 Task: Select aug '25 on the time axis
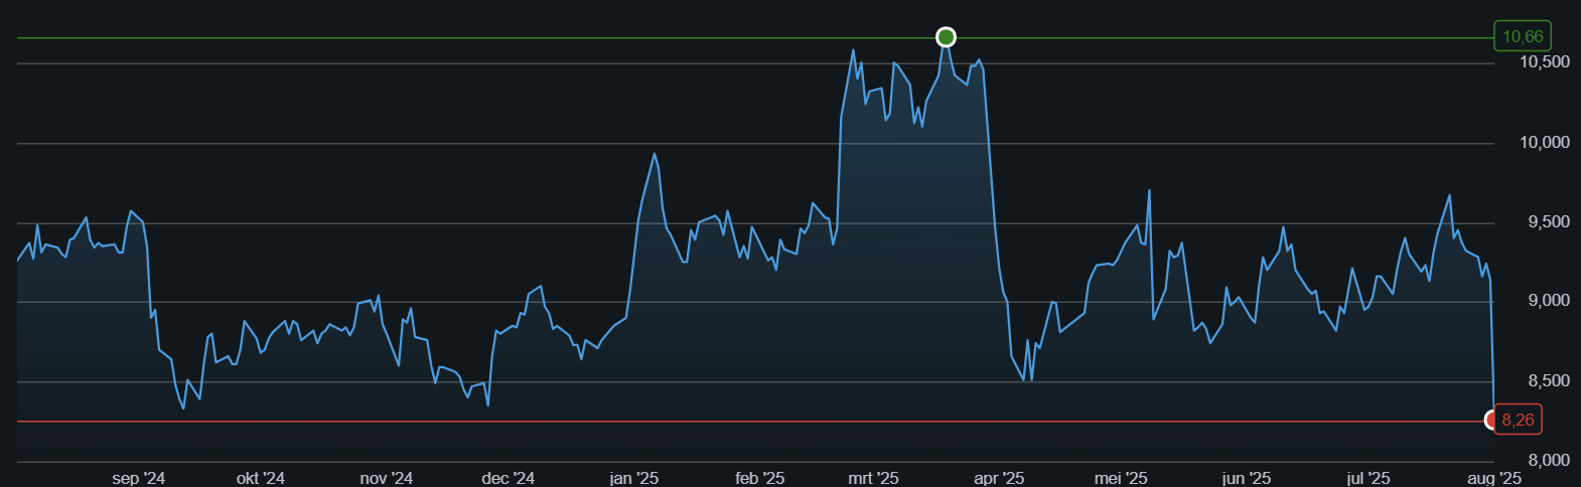point(1494,478)
